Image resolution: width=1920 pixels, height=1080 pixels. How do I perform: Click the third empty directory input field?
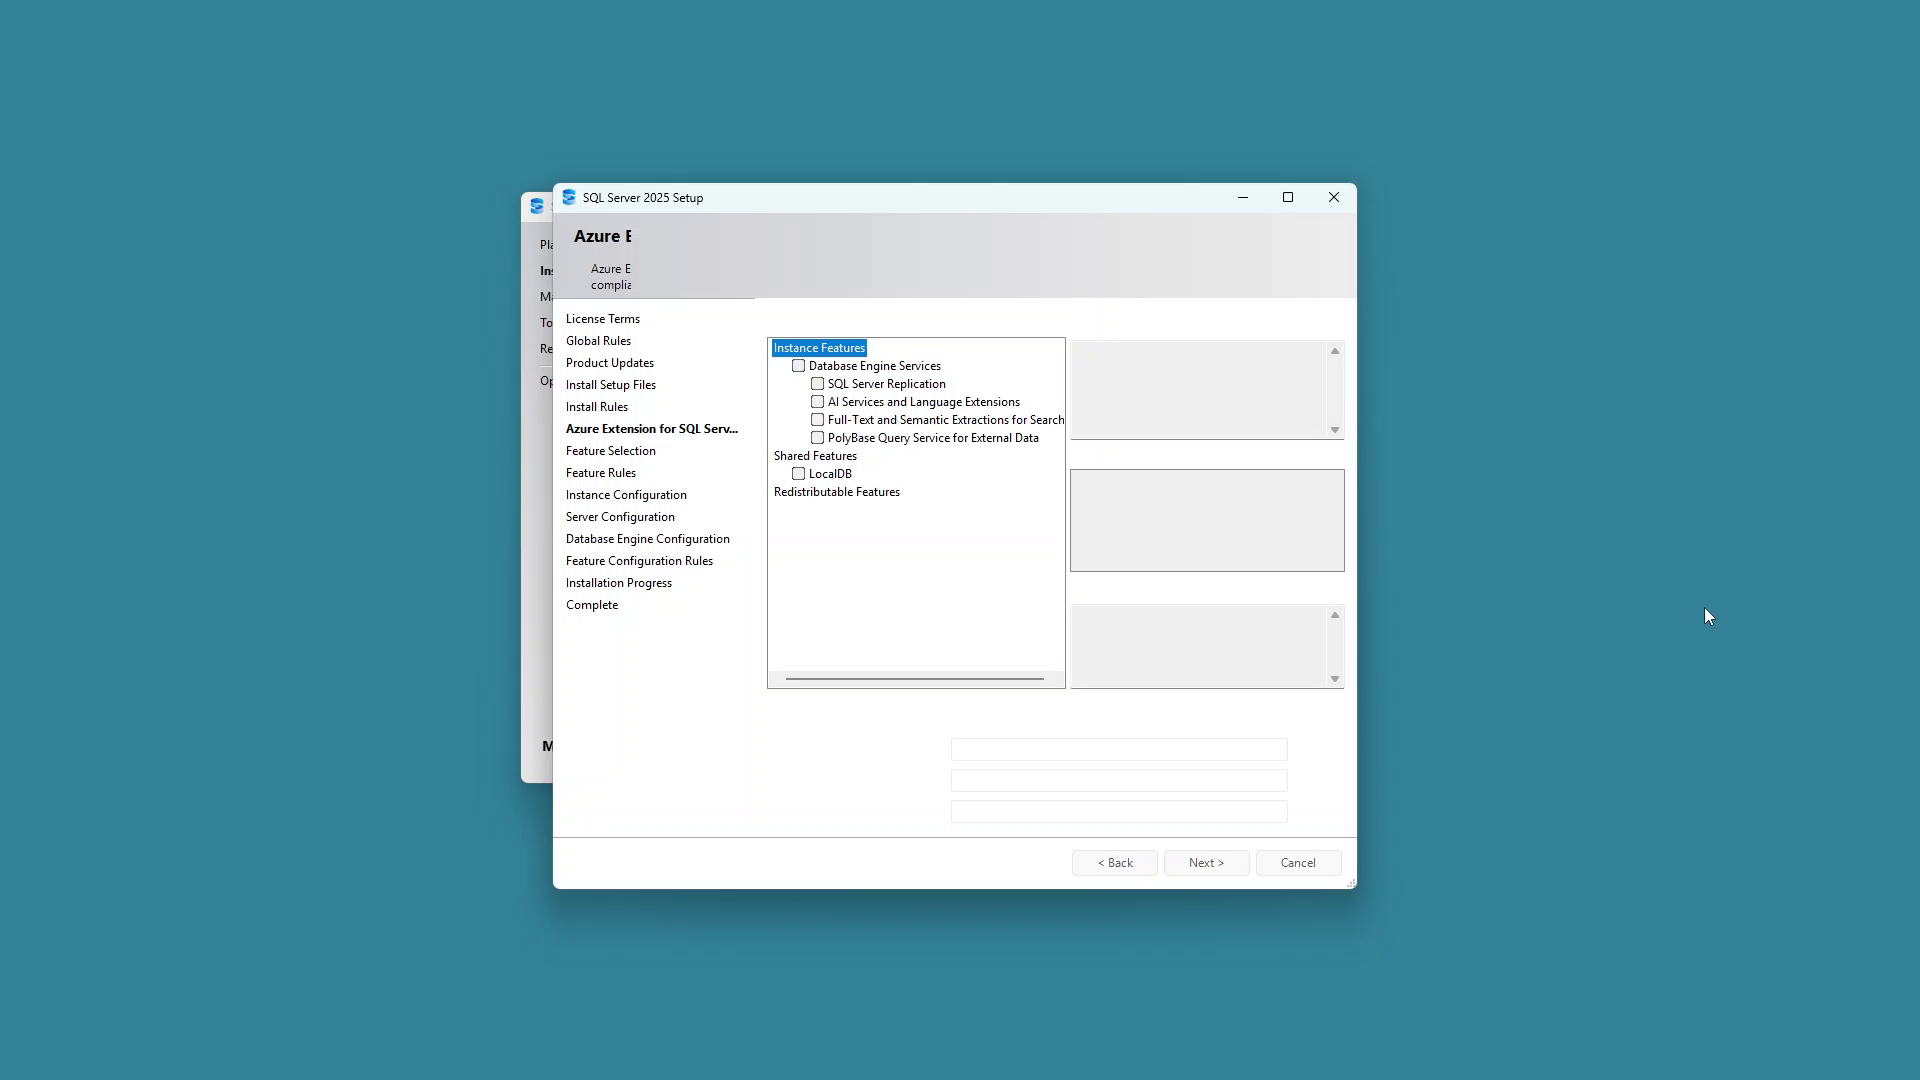1119,812
